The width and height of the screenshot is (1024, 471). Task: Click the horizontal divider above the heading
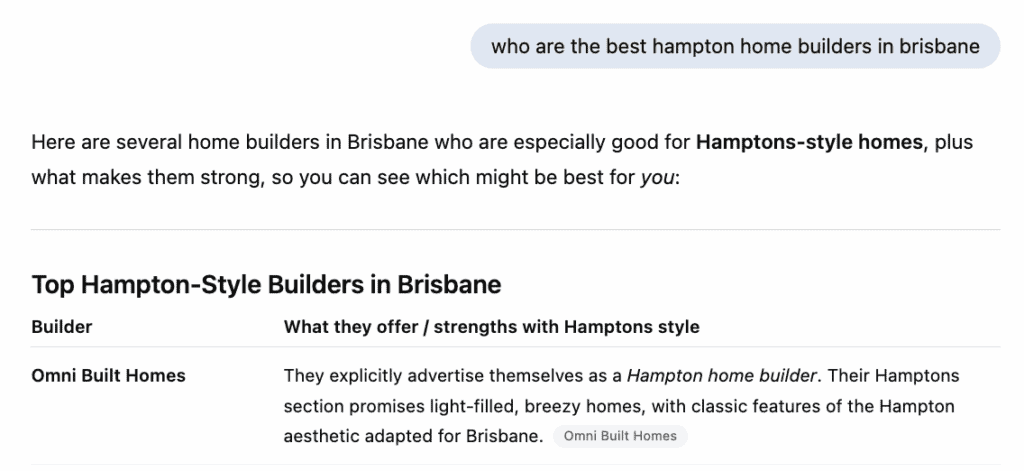pyautogui.click(x=515, y=230)
